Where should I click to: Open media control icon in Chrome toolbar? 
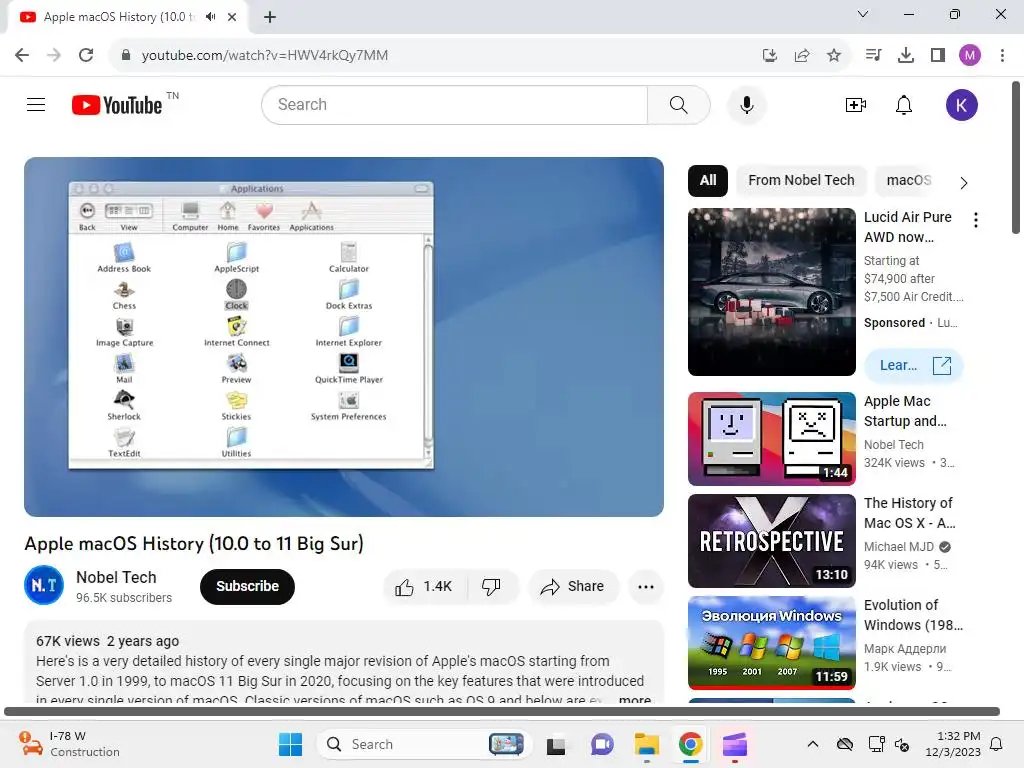point(873,55)
